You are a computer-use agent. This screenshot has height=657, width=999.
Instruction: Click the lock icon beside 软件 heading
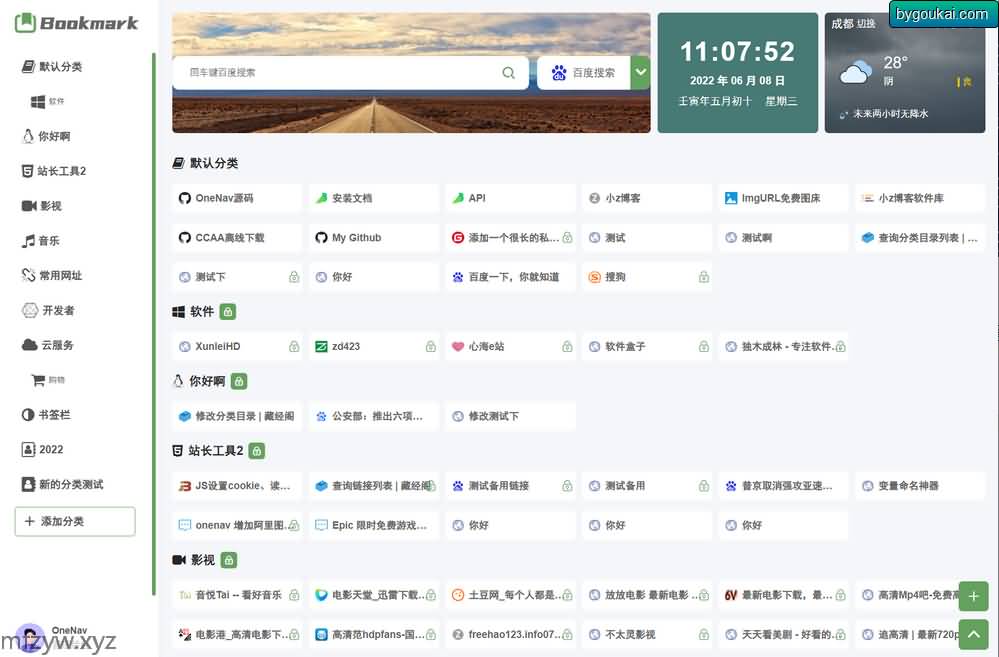pos(228,312)
